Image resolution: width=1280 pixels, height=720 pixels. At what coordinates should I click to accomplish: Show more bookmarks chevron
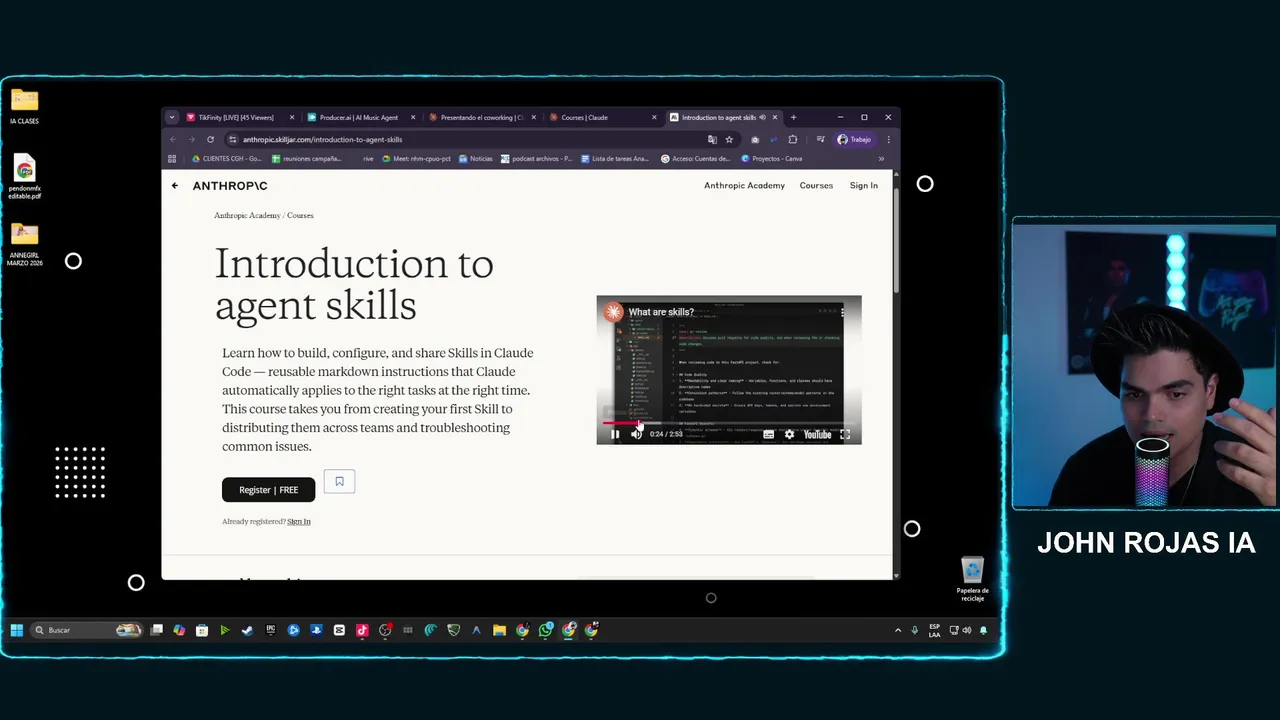pos(881,158)
